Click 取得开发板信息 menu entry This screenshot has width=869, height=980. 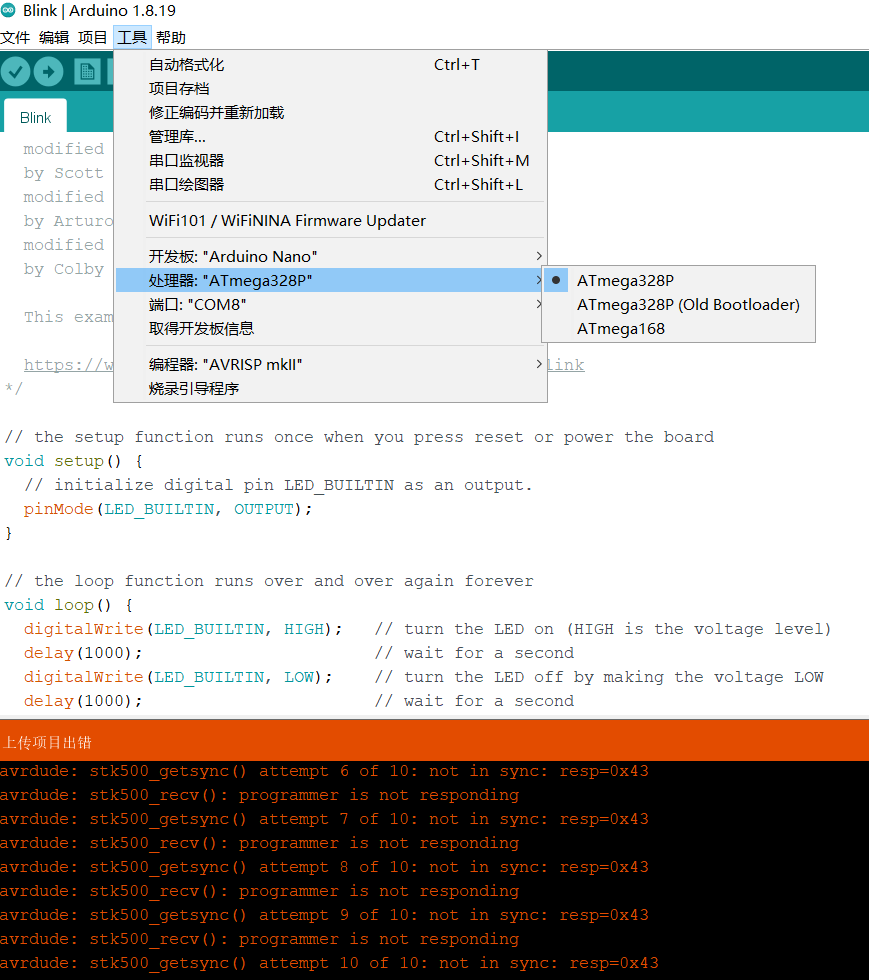point(330,328)
